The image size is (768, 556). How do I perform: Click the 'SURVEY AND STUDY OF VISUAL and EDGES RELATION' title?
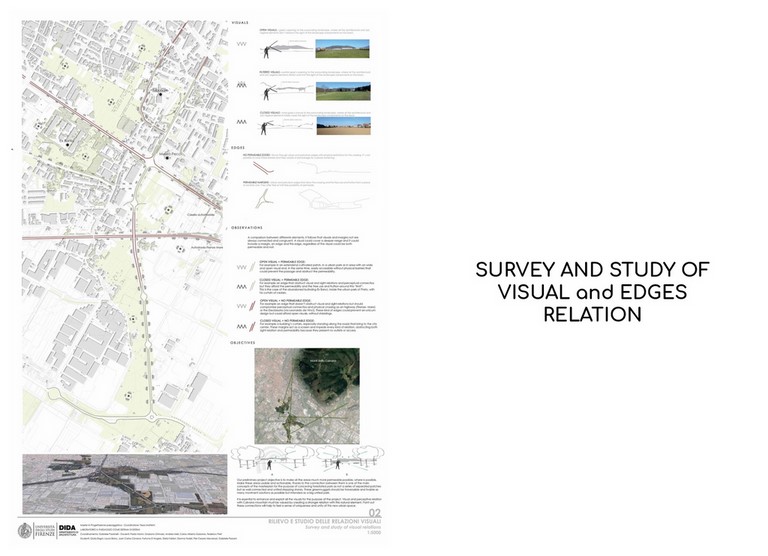tap(590, 292)
